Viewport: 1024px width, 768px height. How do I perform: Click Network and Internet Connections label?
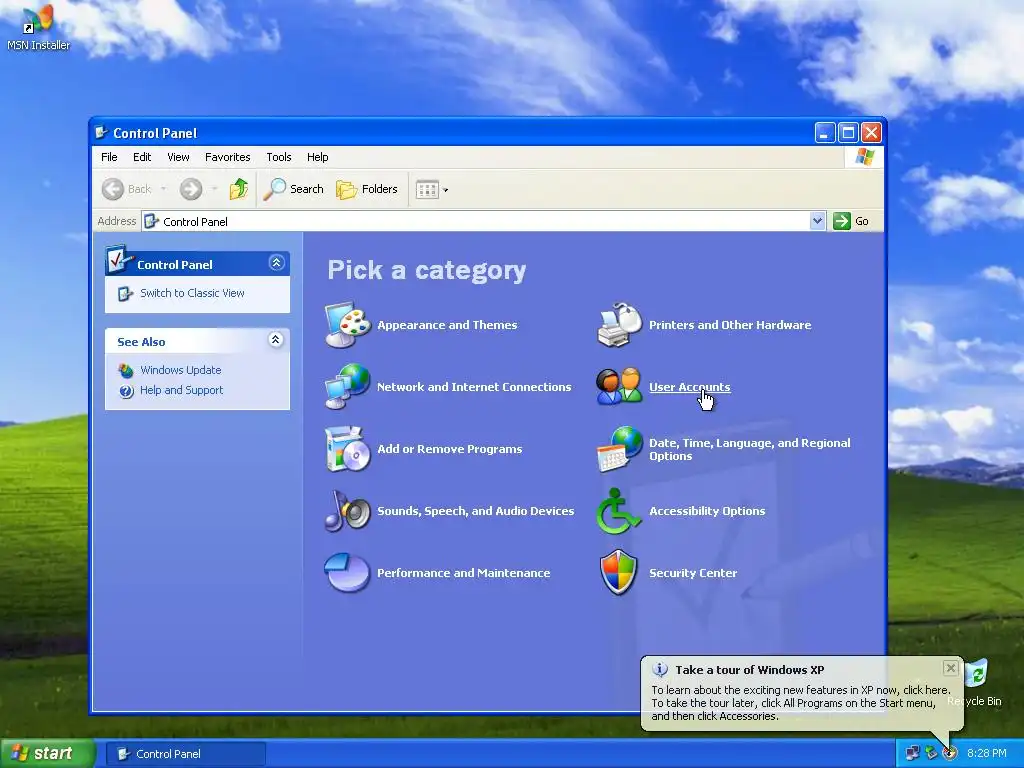(x=474, y=387)
